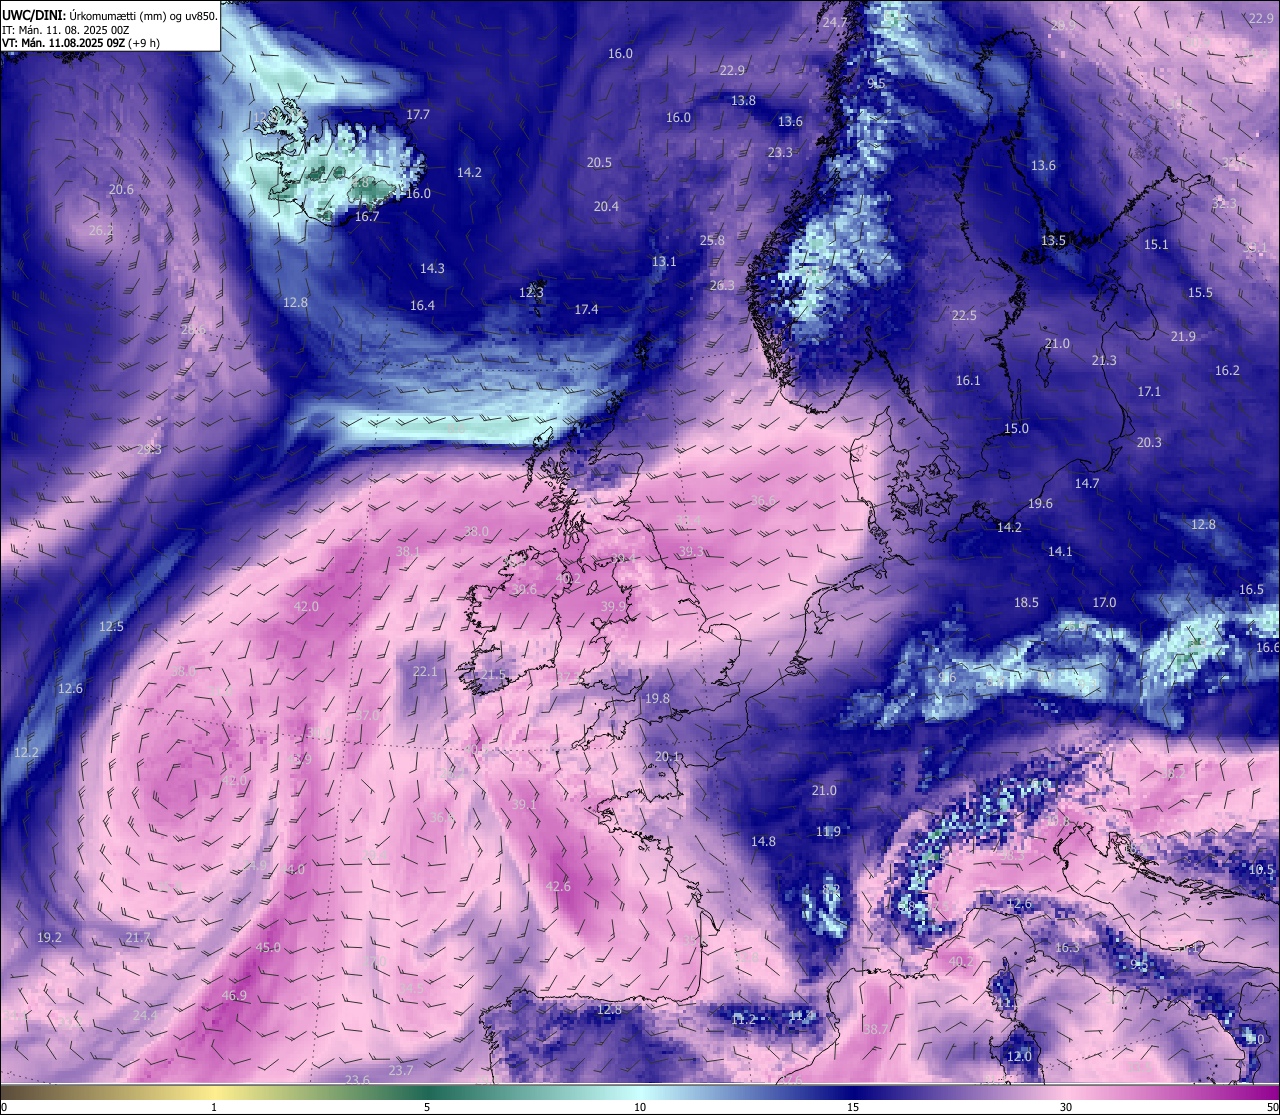Image resolution: width=1280 pixels, height=1115 pixels.
Task: Click the legend tick label 10
Action: click(640, 1107)
